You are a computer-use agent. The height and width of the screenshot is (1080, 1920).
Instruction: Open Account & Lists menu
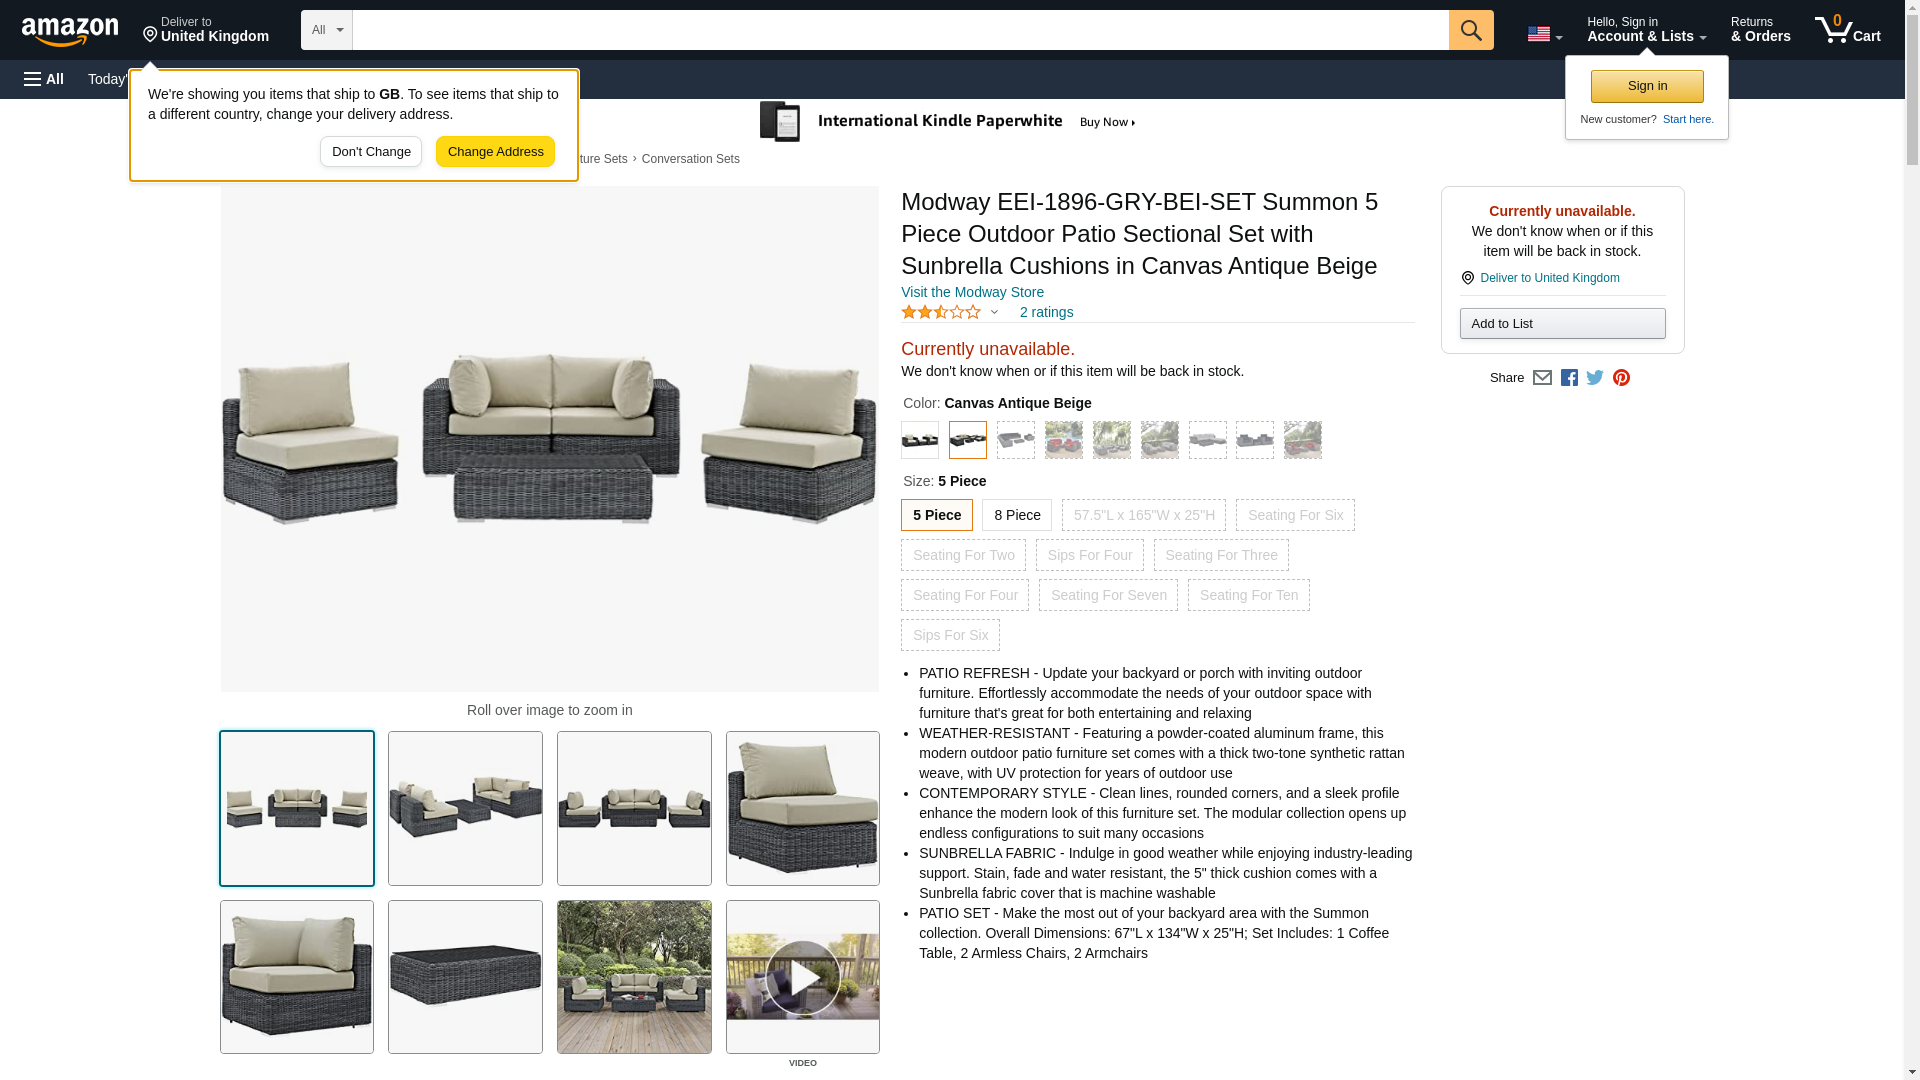click(x=1646, y=30)
